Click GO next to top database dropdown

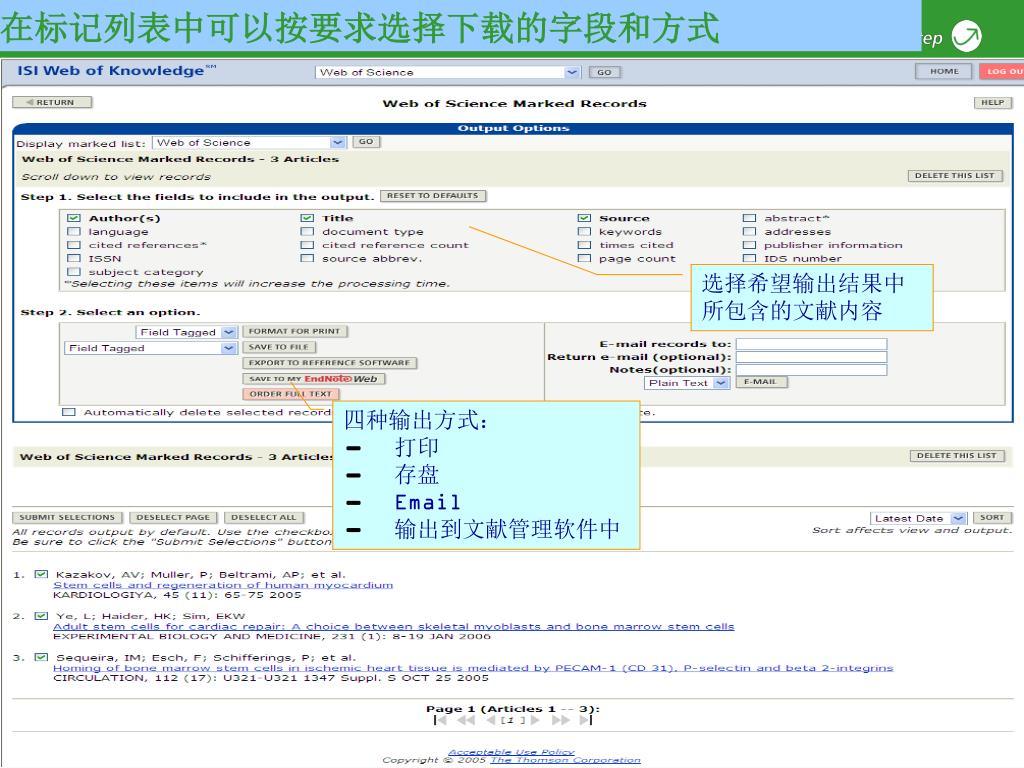point(604,72)
